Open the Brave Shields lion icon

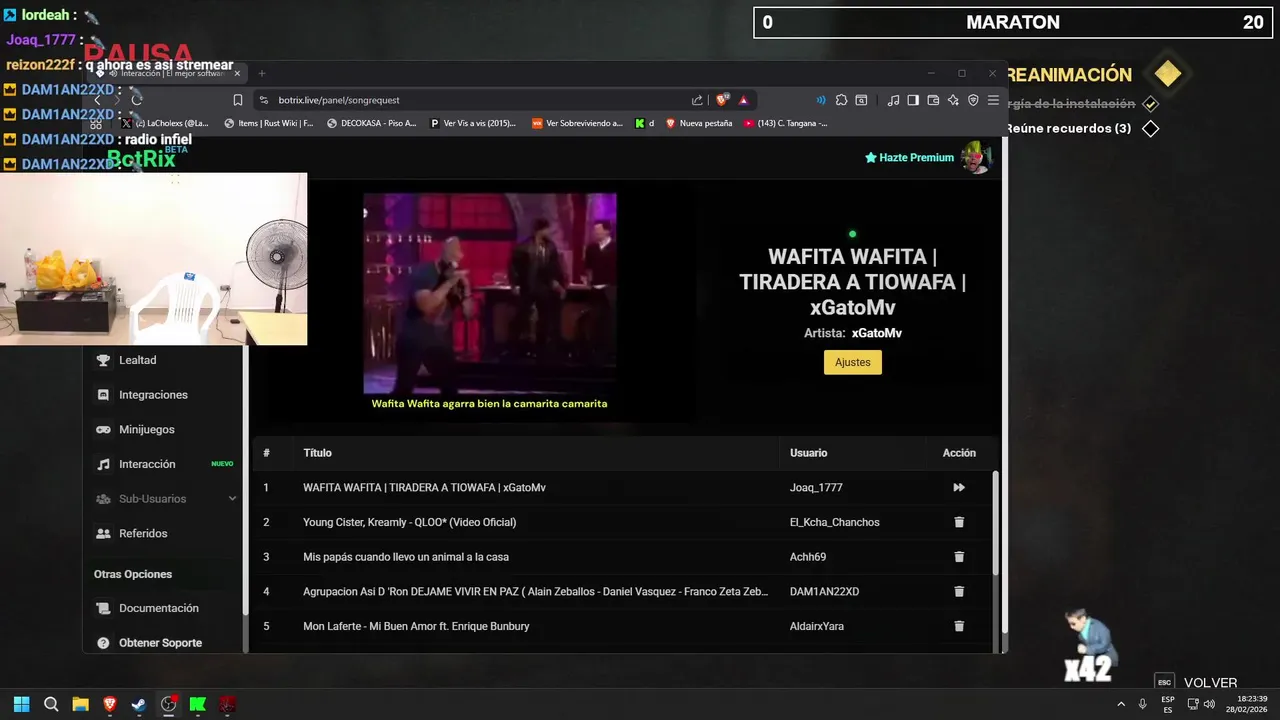pyautogui.click(x=722, y=100)
